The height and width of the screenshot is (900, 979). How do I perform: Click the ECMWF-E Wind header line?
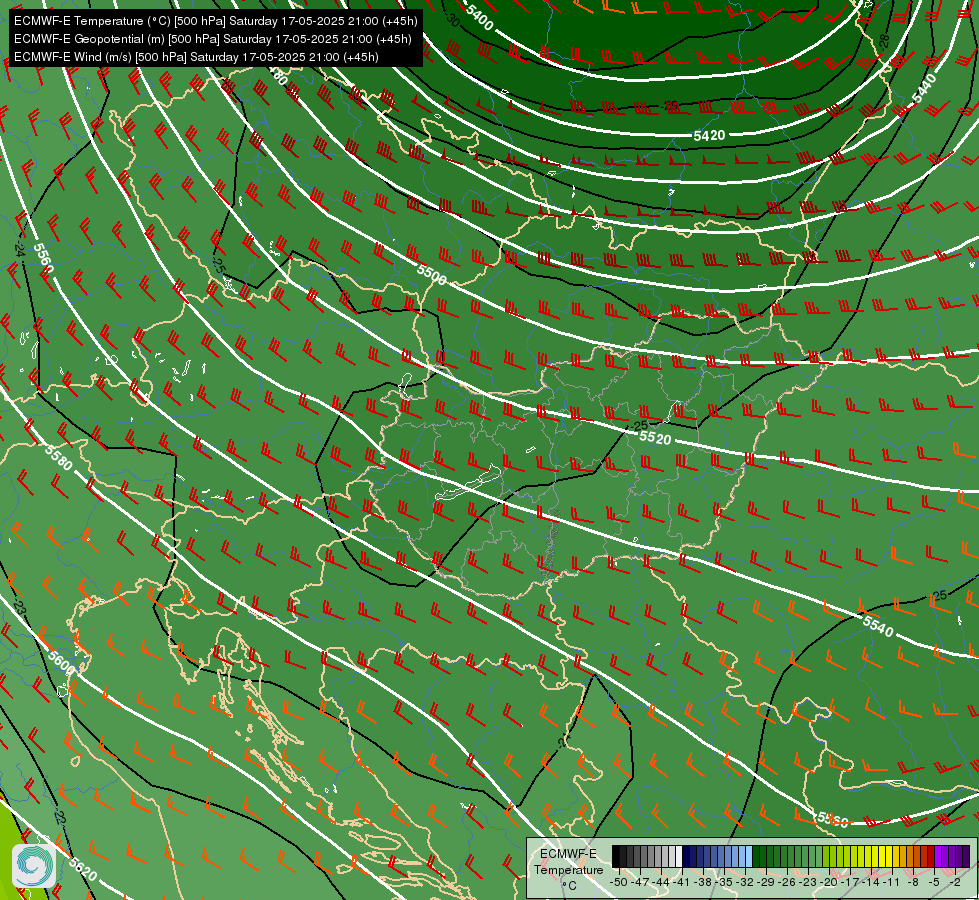click(x=196, y=57)
